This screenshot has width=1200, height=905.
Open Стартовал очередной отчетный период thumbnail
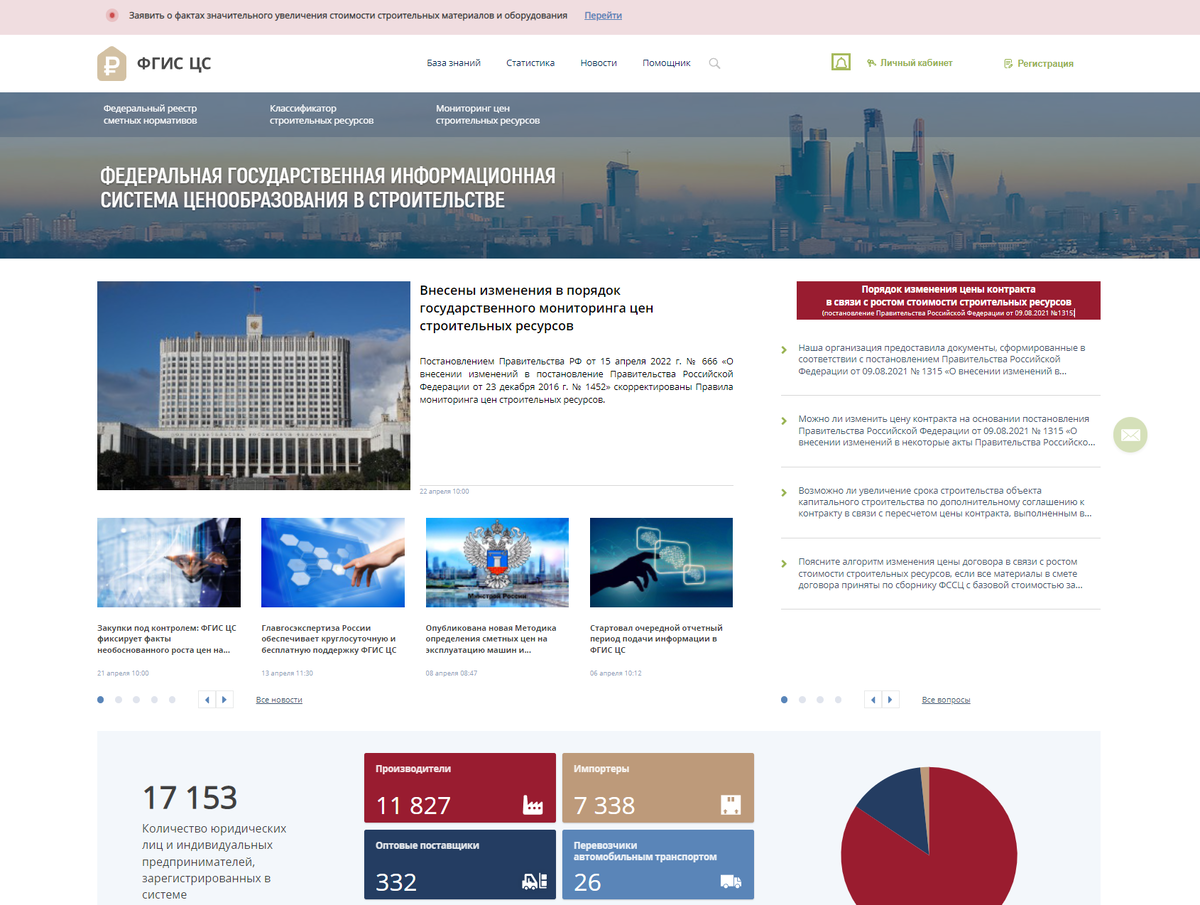point(661,562)
